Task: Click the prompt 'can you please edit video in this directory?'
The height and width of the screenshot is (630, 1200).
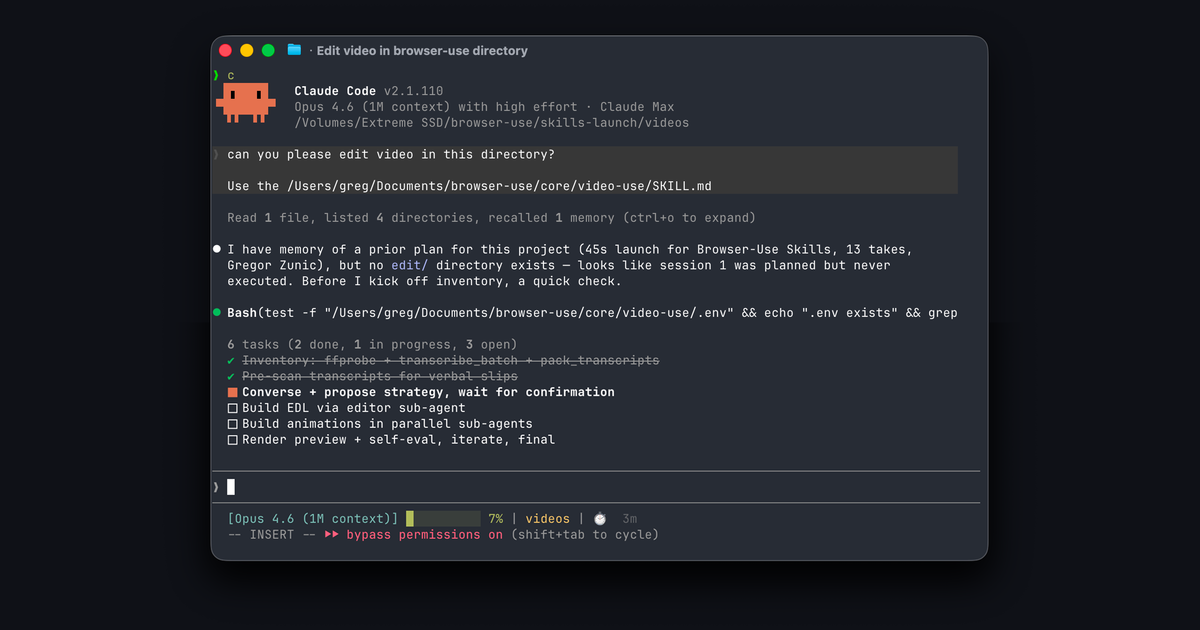Action: [391, 154]
